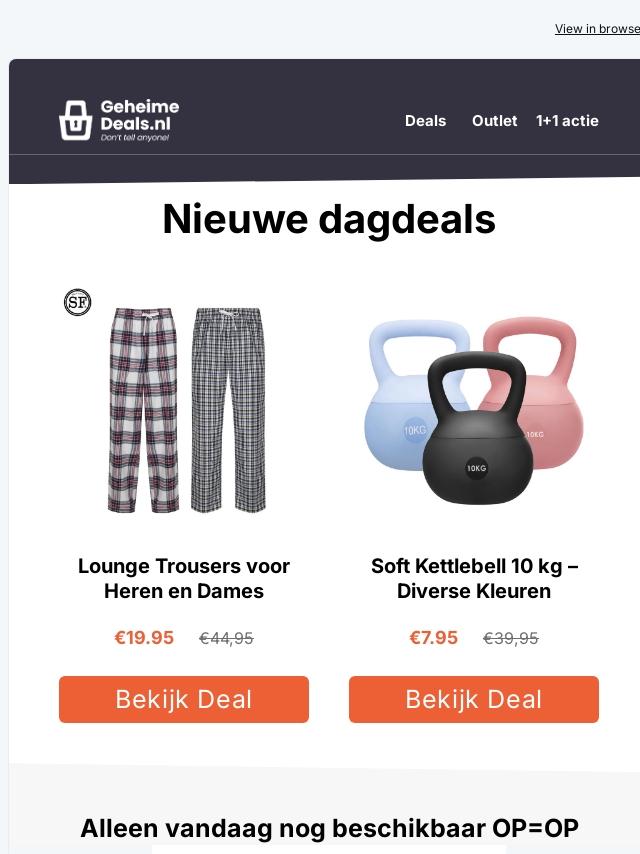Click the GeheimeDeals.nl logo text

[x=140, y=120]
